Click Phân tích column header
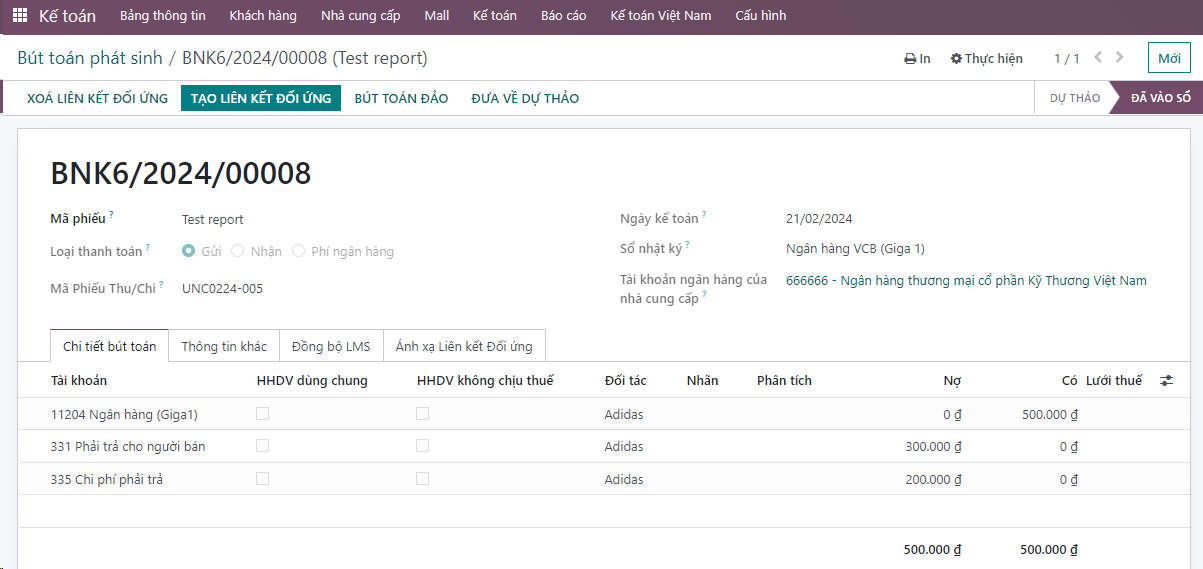Image resolution: width=1203 pixels, height=569 pixels. tap(784, 380)
